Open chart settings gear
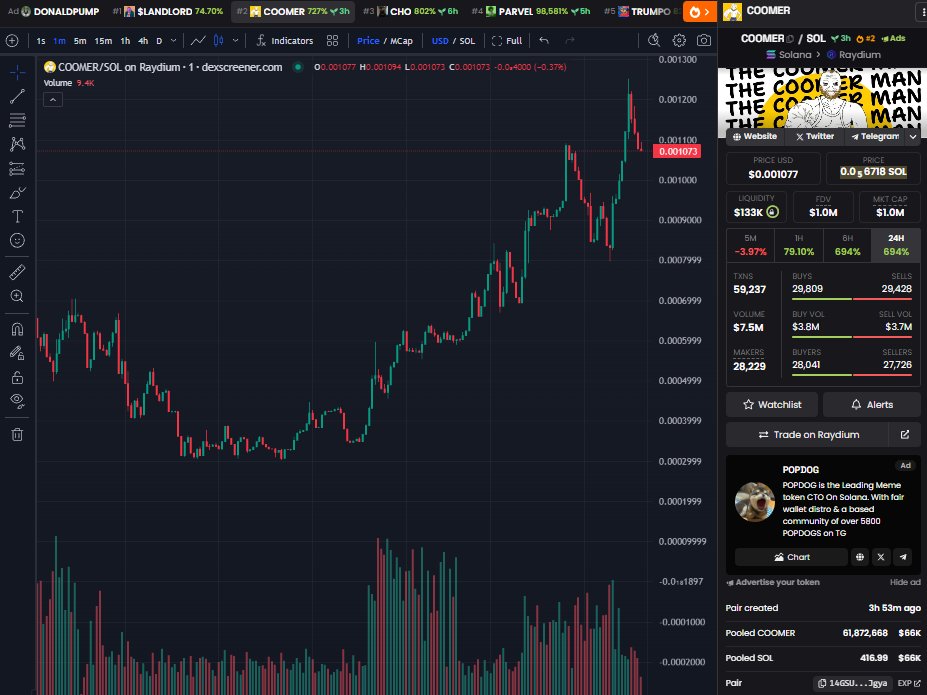The width and height of the screenshot is (927, 695). coord(679,40)
